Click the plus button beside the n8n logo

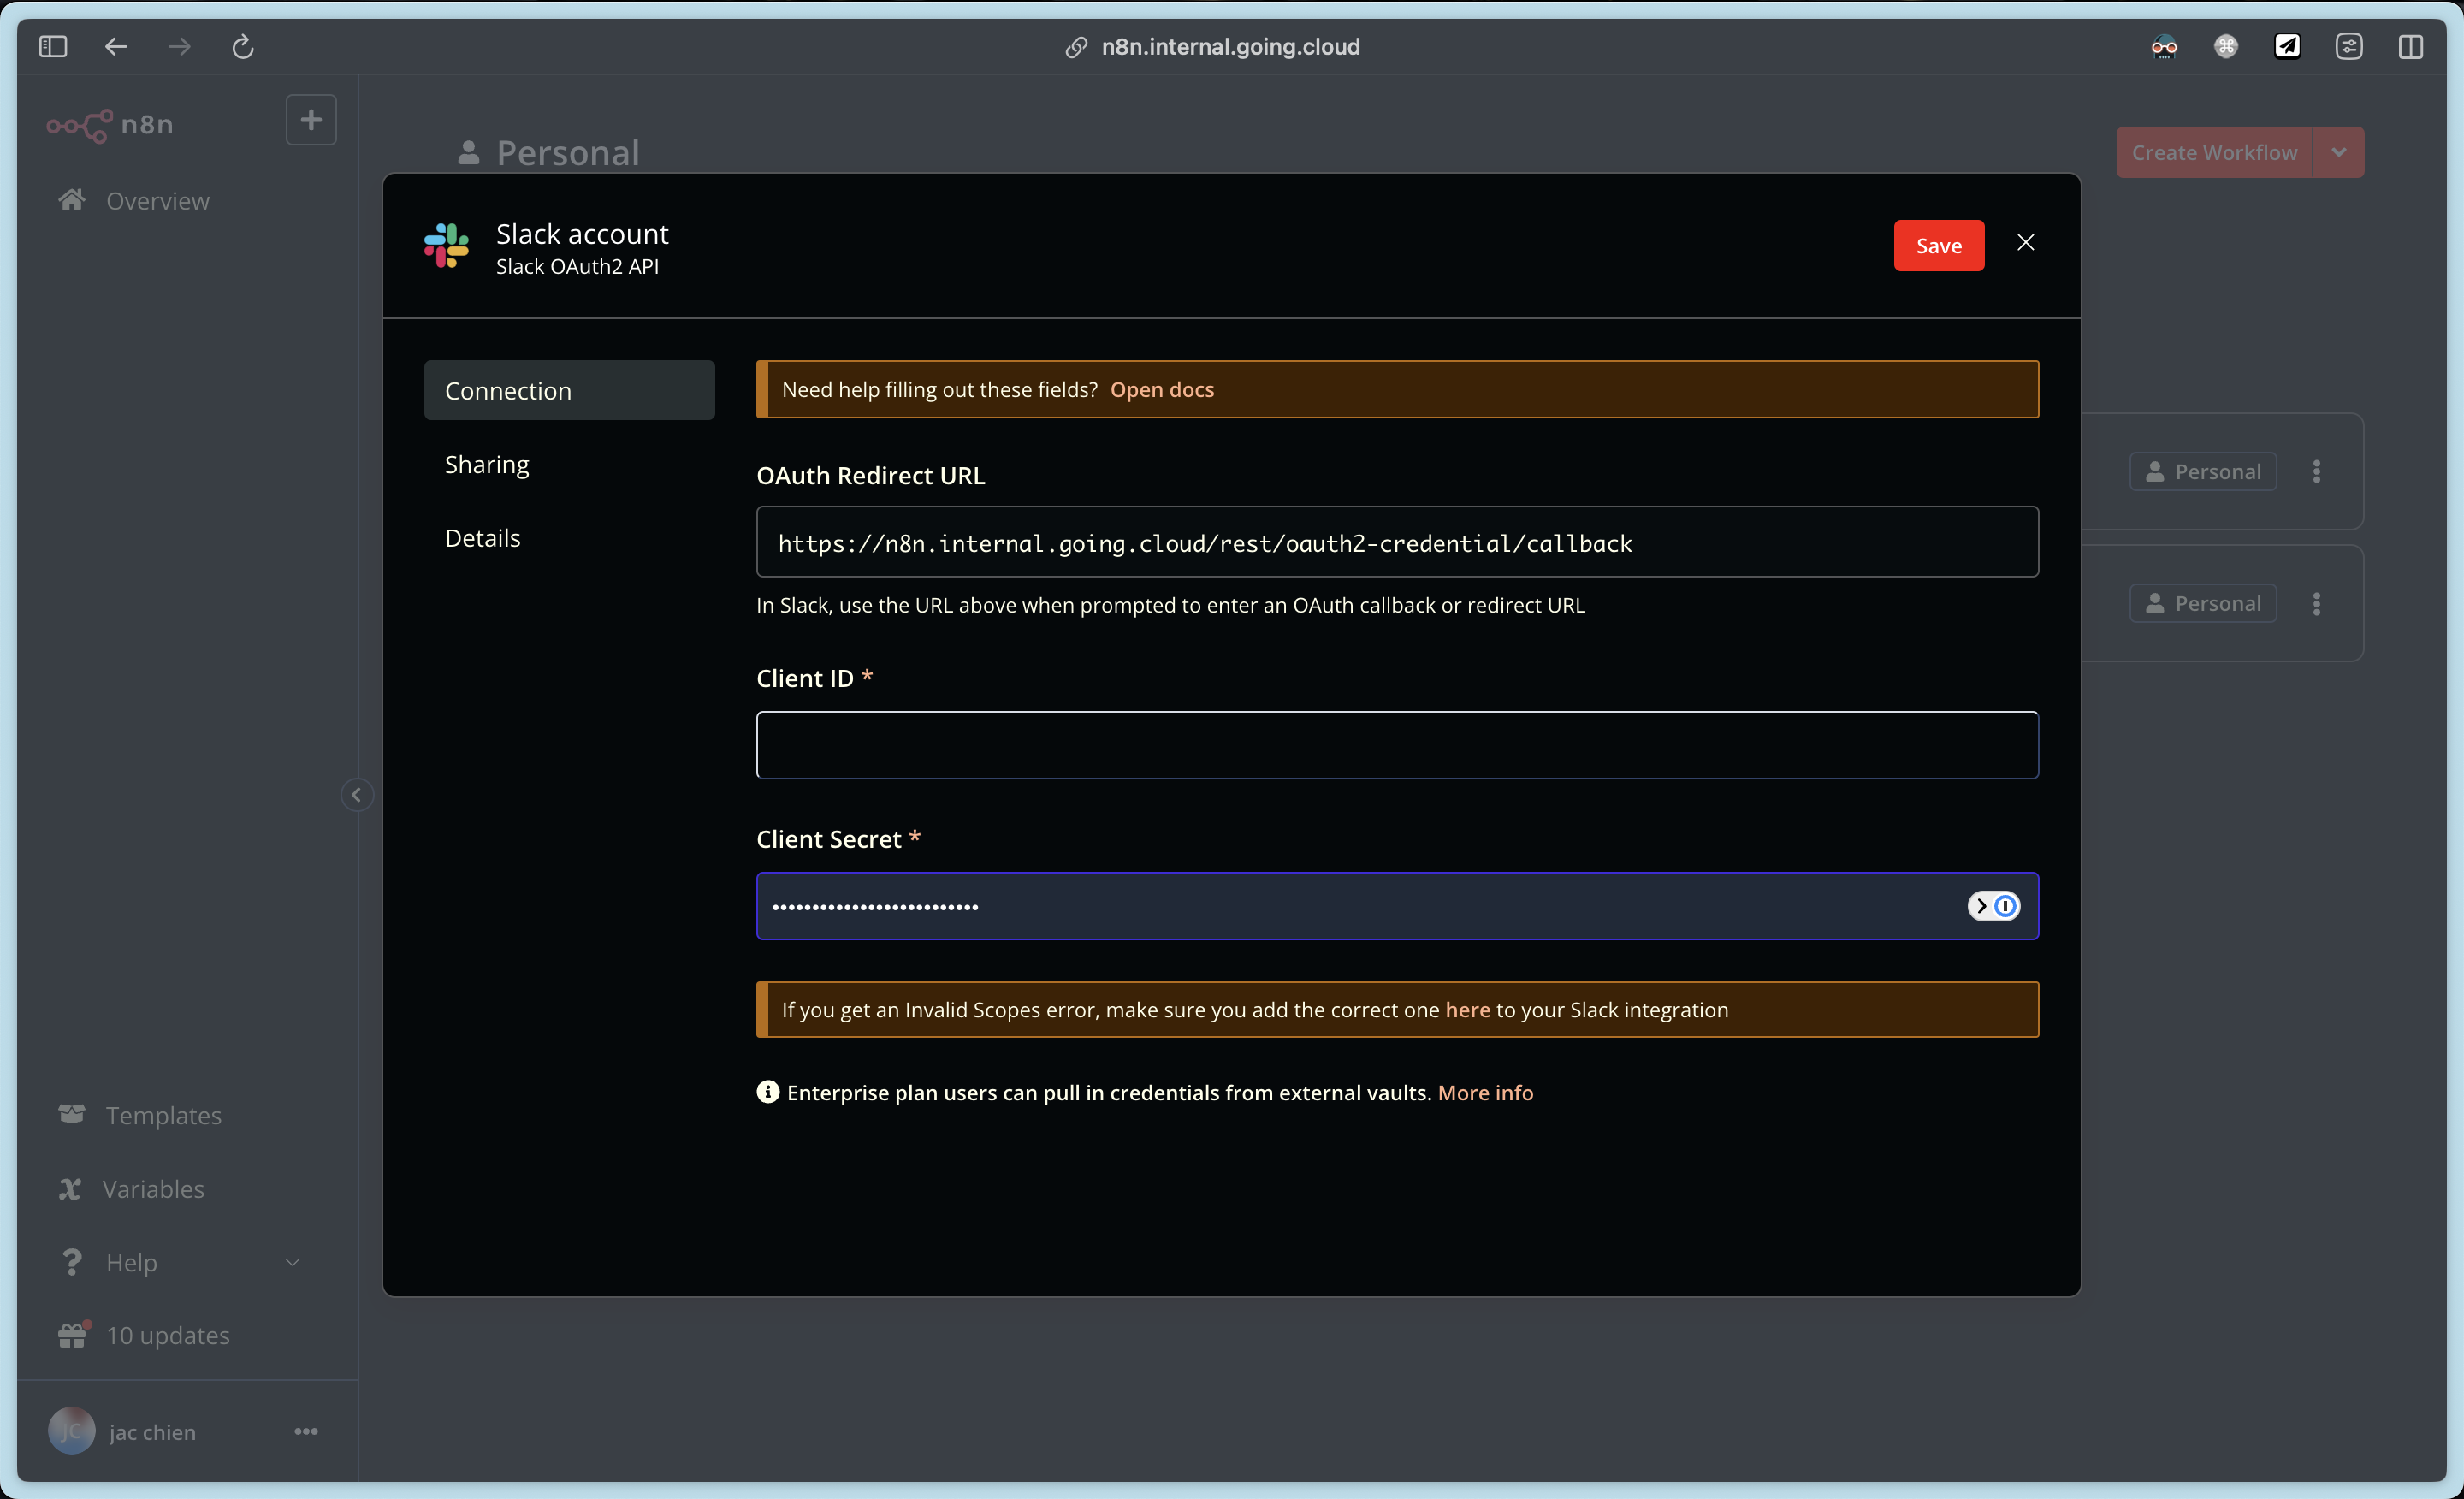point(311,120)
